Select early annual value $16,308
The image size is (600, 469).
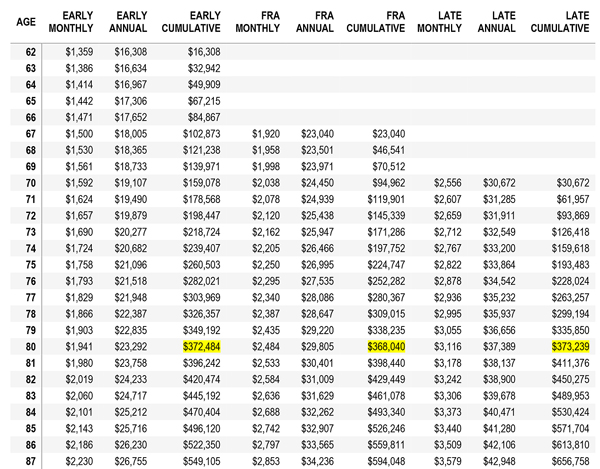click(130, 52)
